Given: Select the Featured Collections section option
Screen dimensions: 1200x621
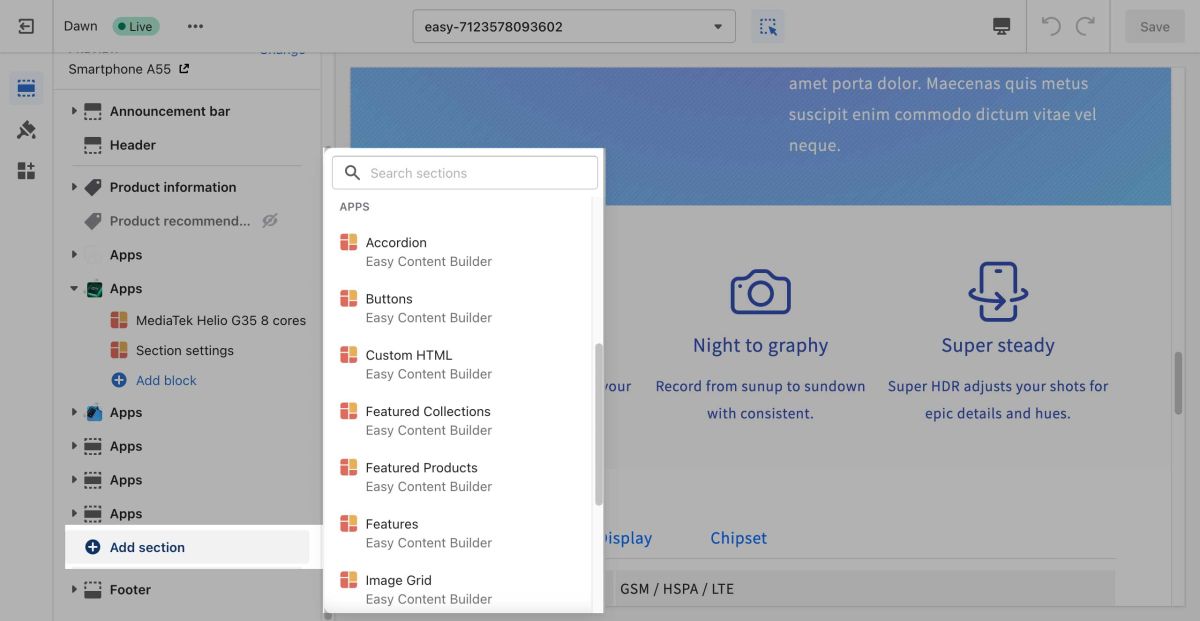Looking at the screenshot, I should [x=462, y=420].
